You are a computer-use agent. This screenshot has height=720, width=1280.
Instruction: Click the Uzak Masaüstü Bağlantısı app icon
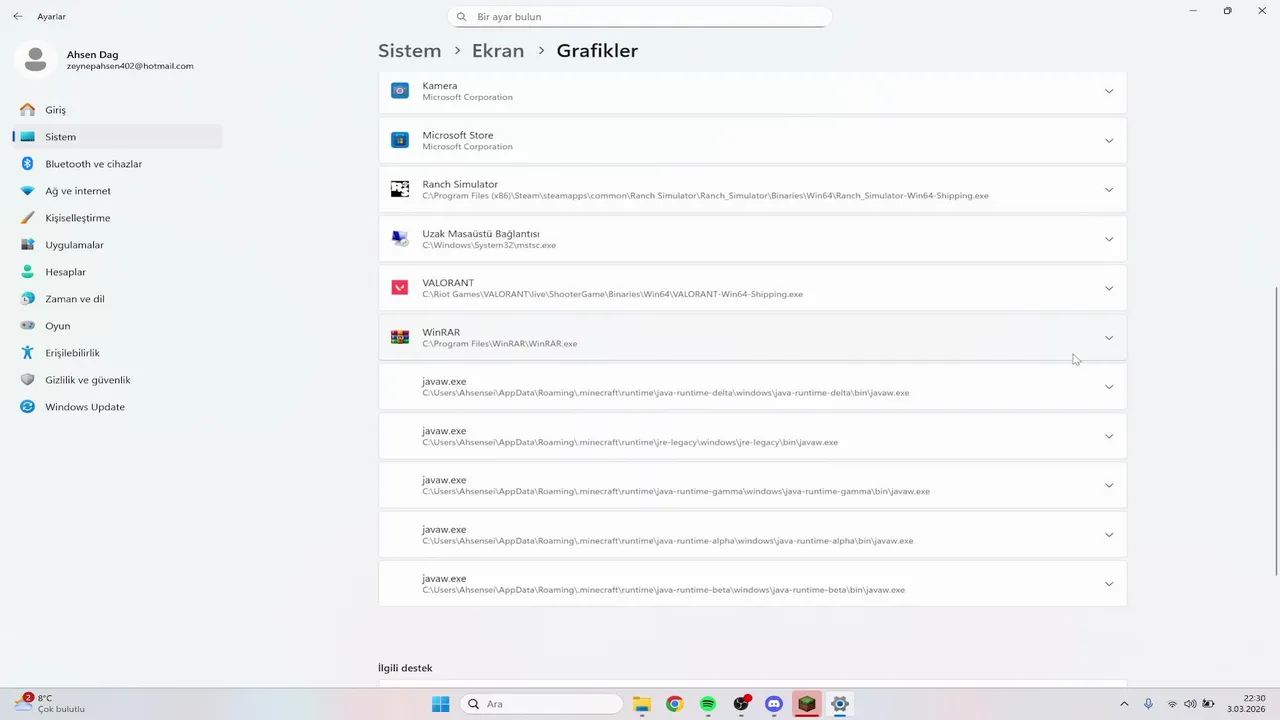400,239
